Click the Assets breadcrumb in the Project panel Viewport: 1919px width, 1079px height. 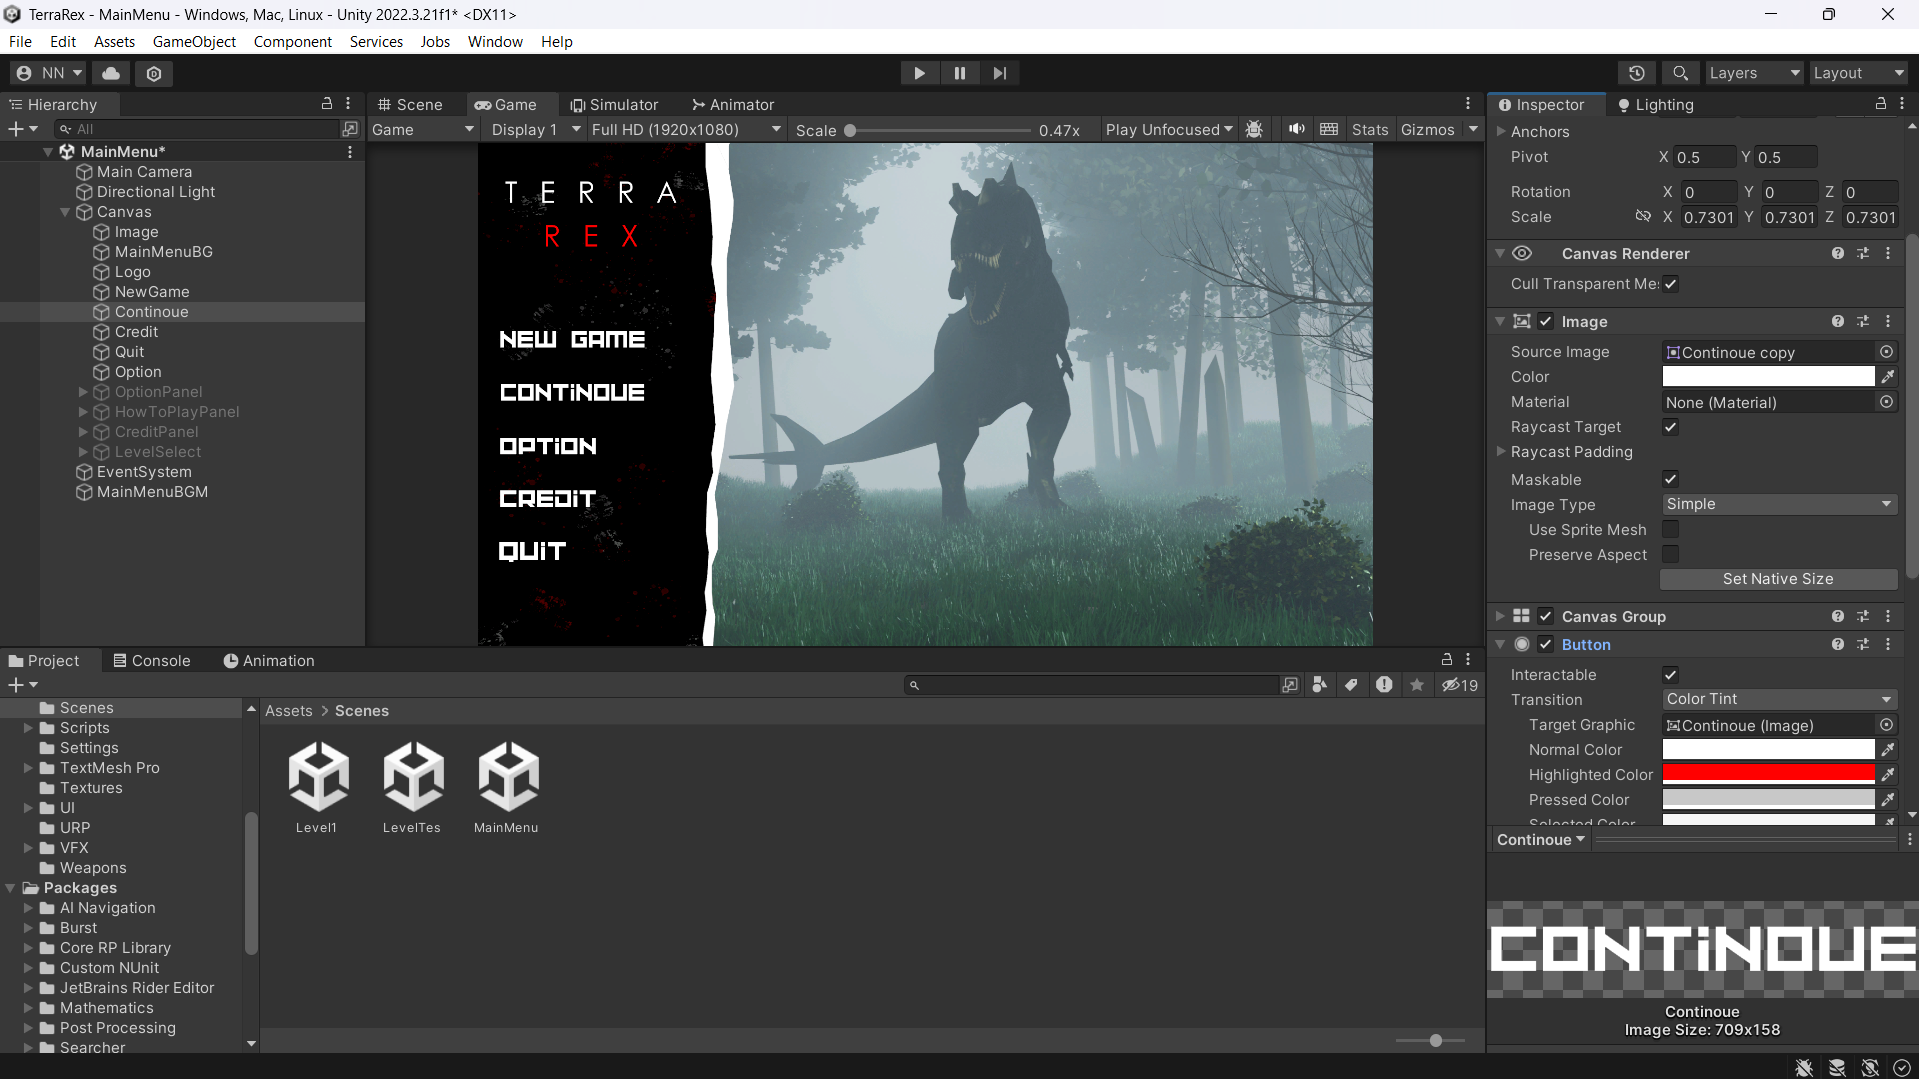tap(288, 710)
